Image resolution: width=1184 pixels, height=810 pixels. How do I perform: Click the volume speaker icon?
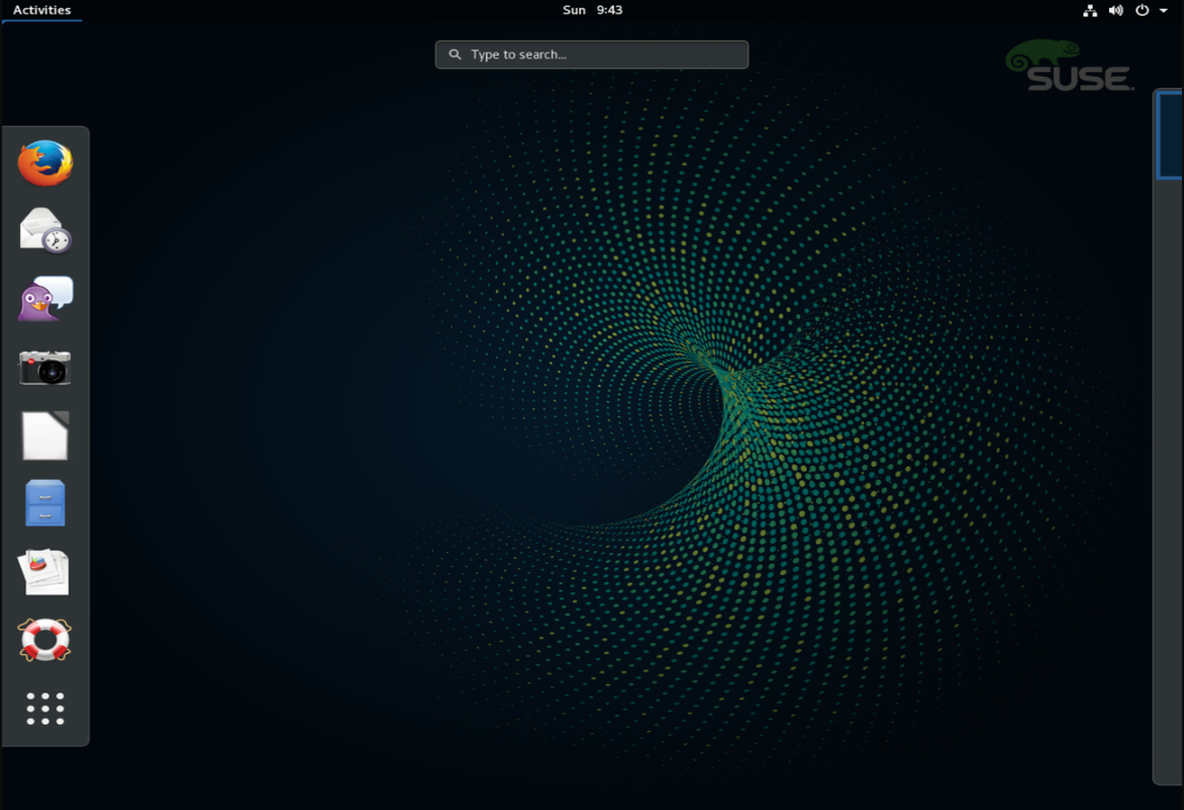1116,10
